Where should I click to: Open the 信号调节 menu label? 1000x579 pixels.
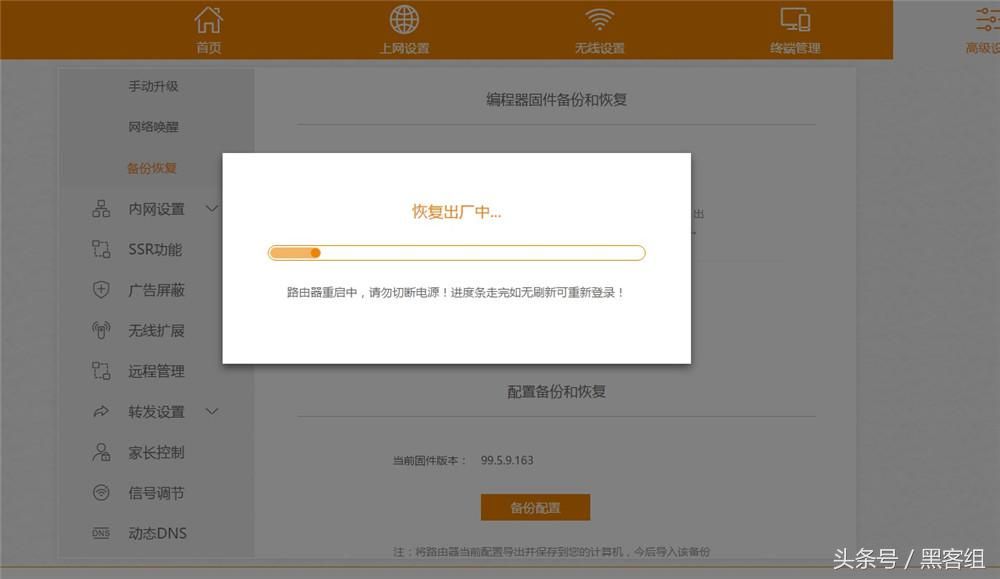156,493
